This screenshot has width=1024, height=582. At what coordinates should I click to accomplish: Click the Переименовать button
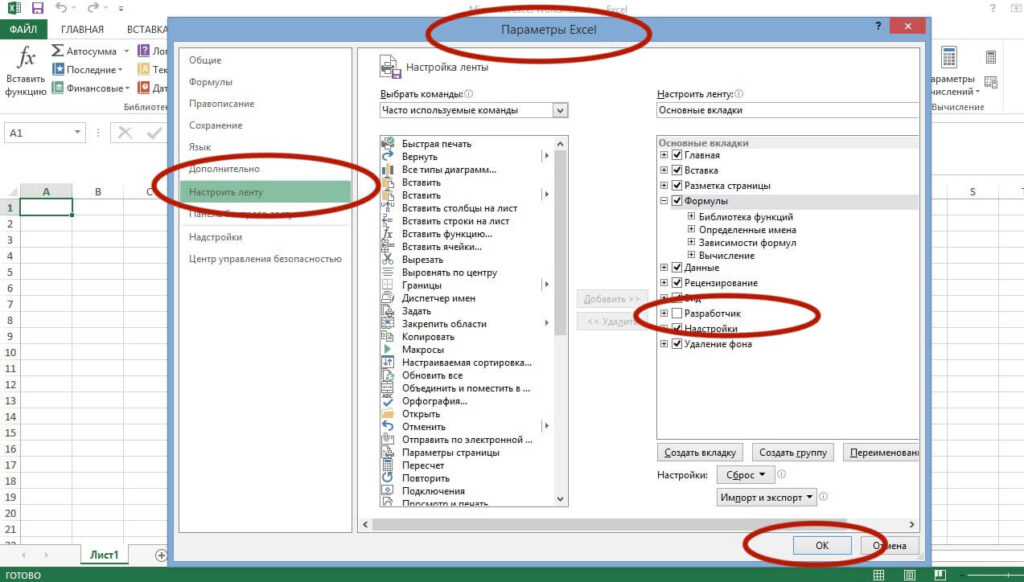882,452
